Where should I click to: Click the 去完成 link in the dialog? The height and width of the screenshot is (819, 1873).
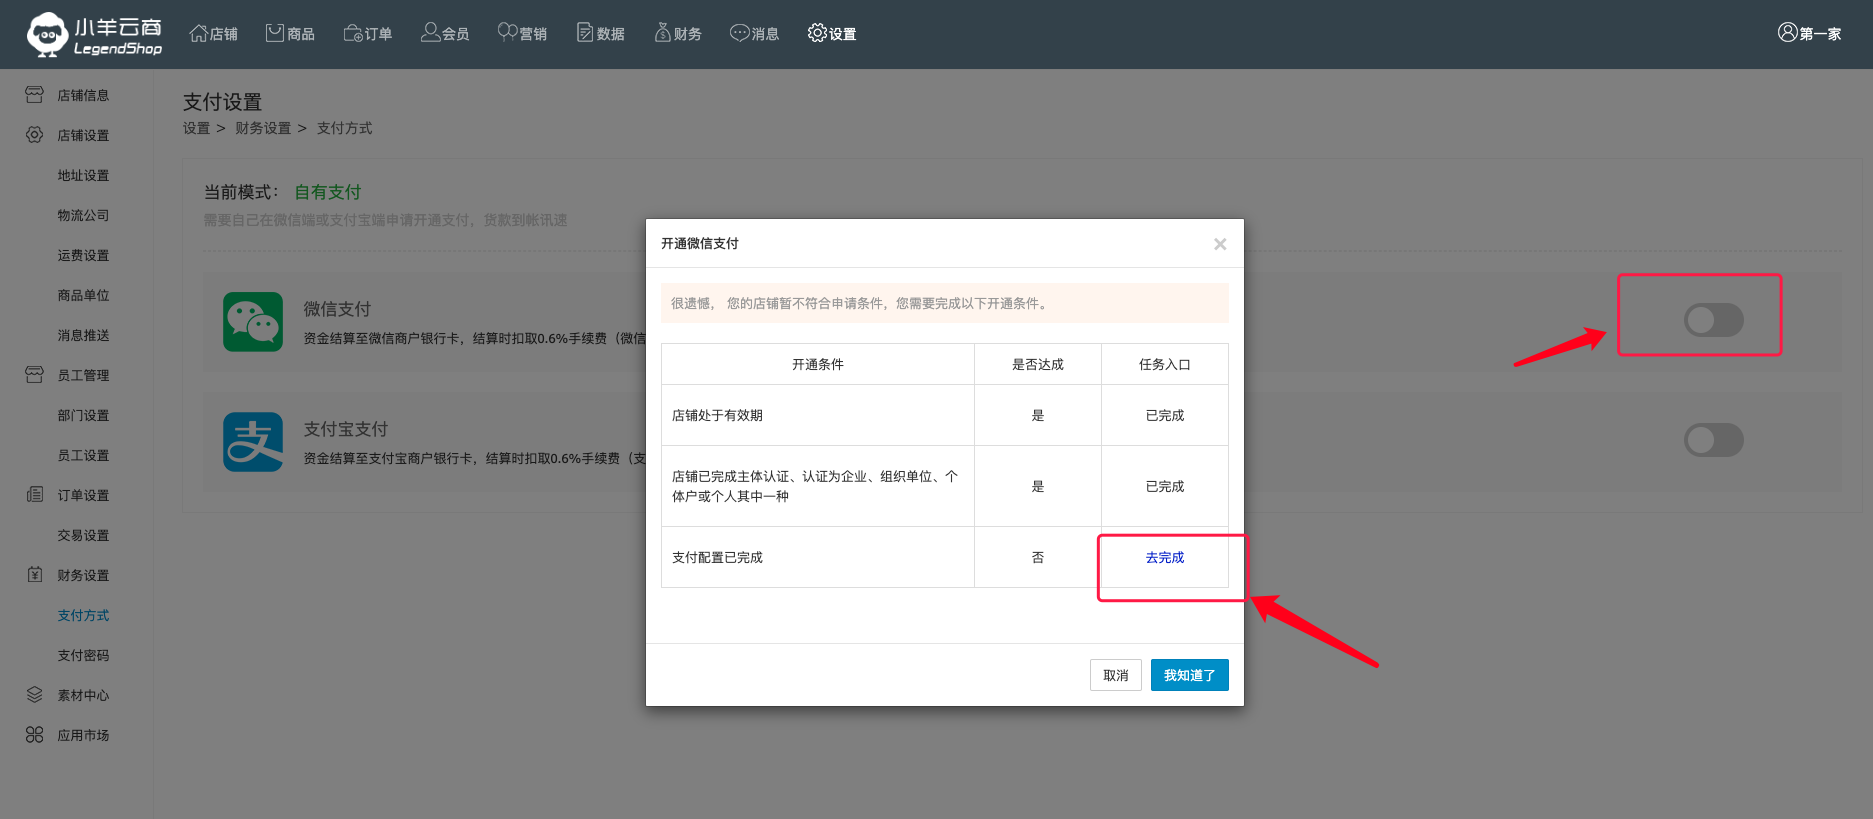(x=1164, y=557)
